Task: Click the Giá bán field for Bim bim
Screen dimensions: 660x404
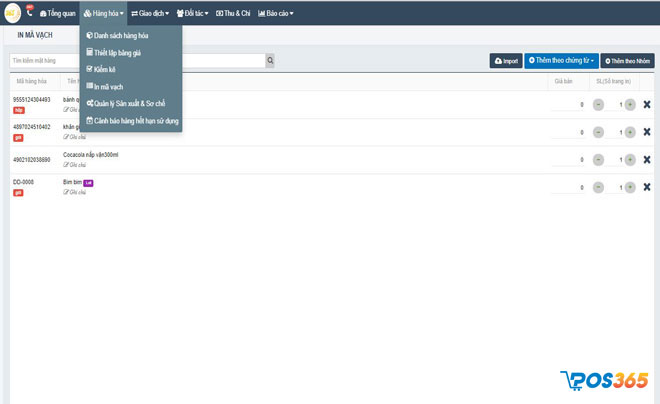Action: (x=568, y=188)
